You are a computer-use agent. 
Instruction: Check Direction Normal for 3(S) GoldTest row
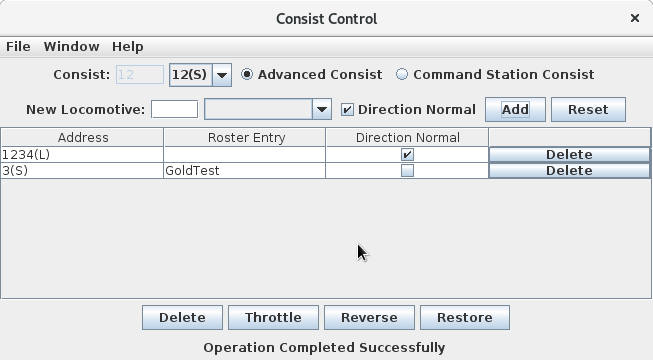tap(407, 170)
